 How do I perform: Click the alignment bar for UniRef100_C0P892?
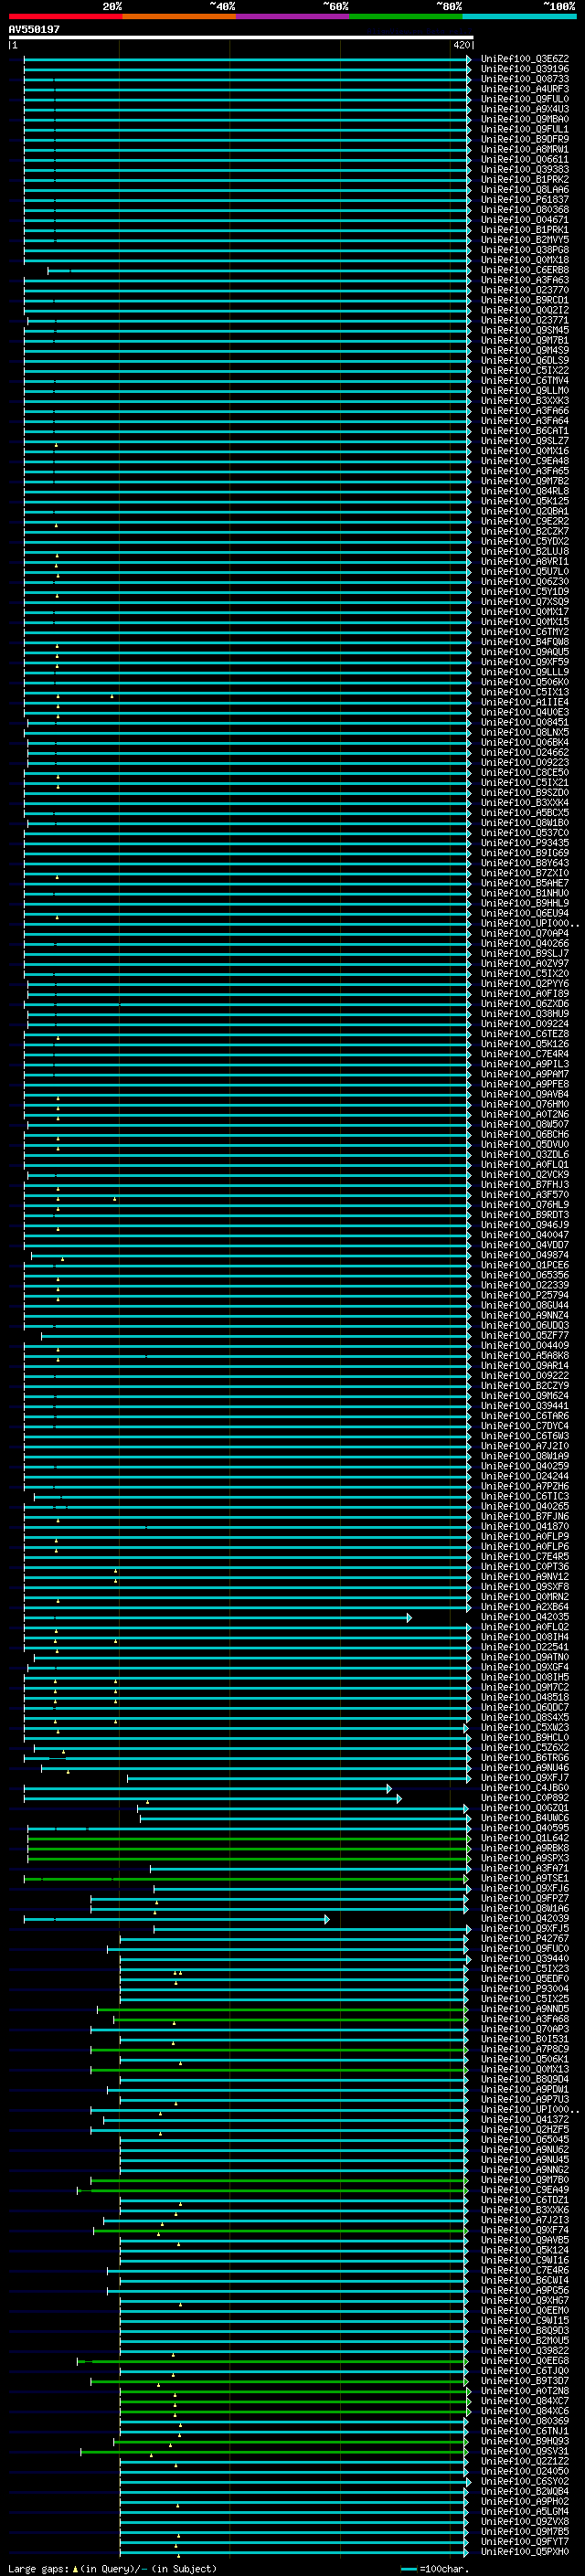[212, 1798]
